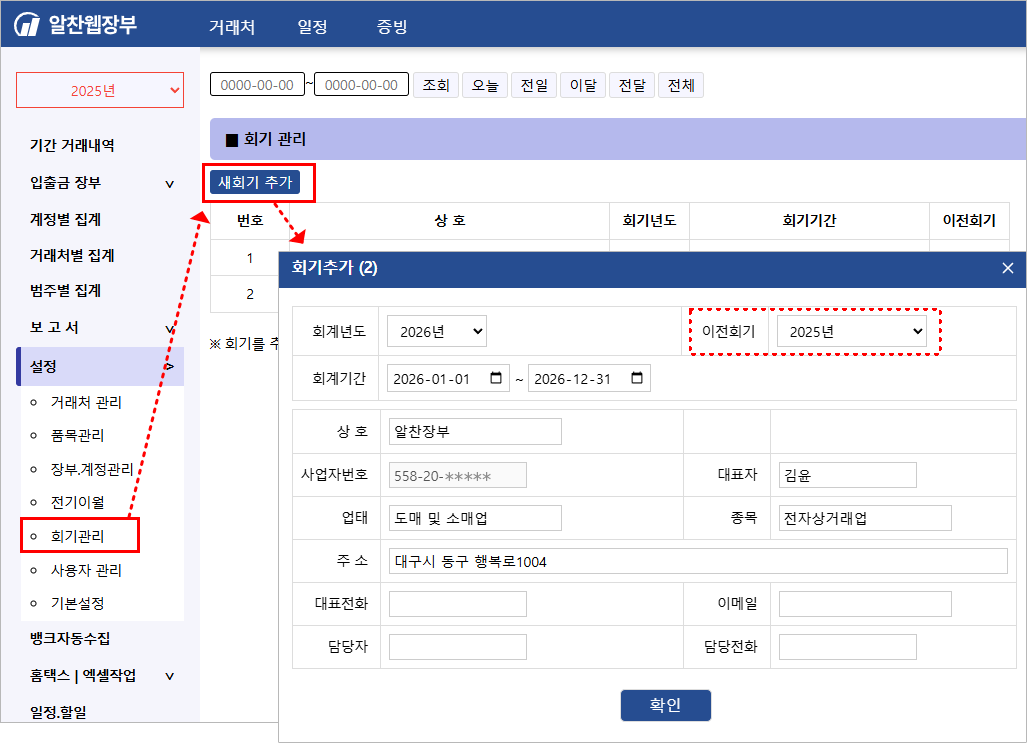The width and height of the screenshot is (1027, 743).
Task: Close the 회기추가 dialog
Action: (x=1007, y=268)
